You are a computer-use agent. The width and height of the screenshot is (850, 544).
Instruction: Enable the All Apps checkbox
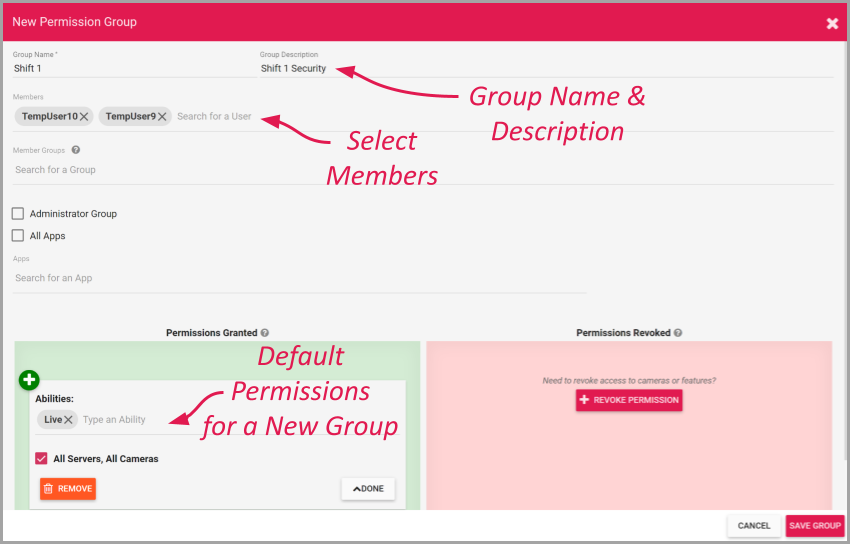(18, 236)
